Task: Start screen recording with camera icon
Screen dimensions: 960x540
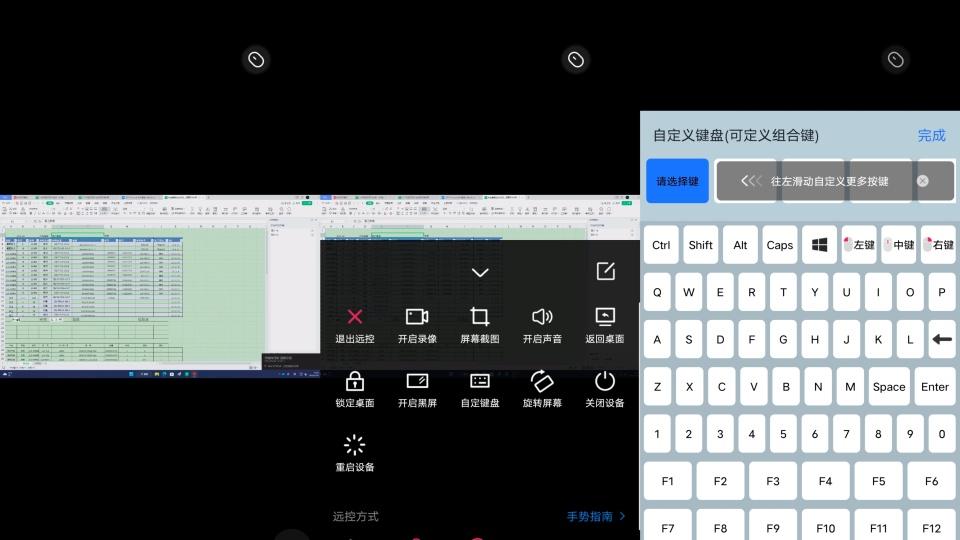Action: pyautogui.click(x=417, y=317)
